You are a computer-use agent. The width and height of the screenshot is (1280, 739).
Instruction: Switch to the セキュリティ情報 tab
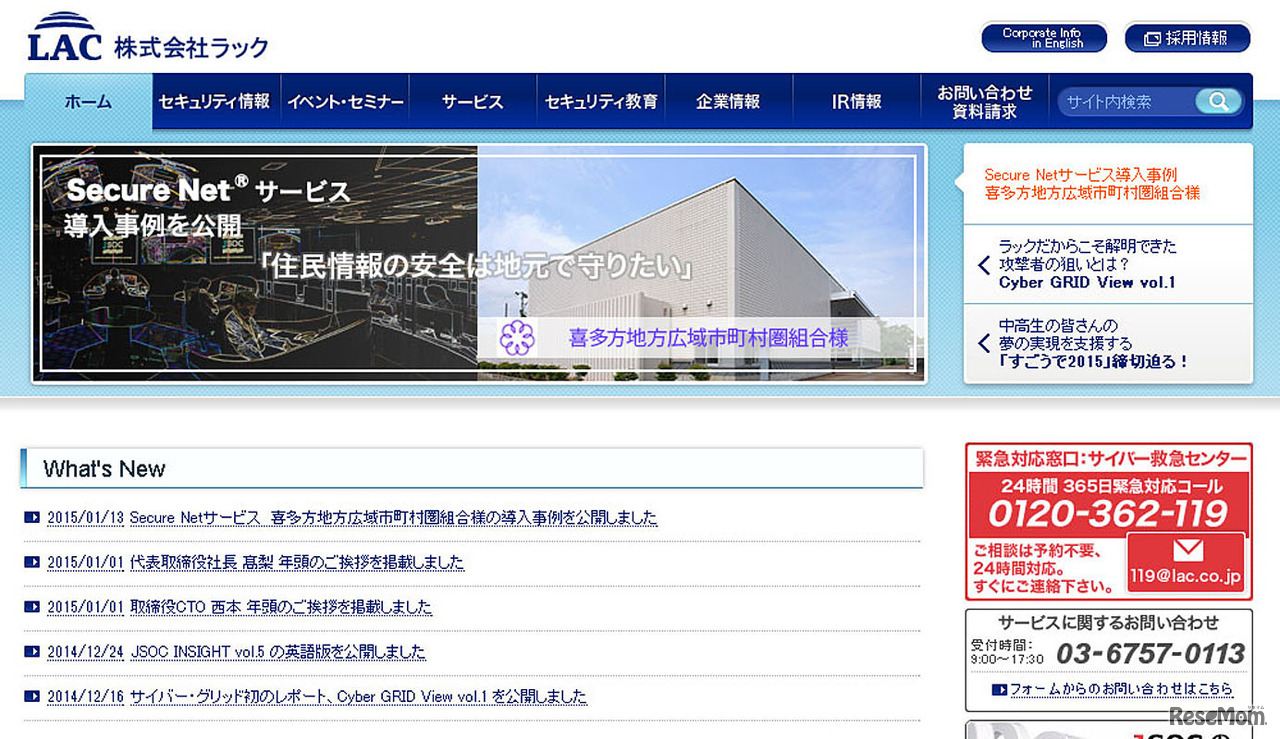click(x=216, y=100)
